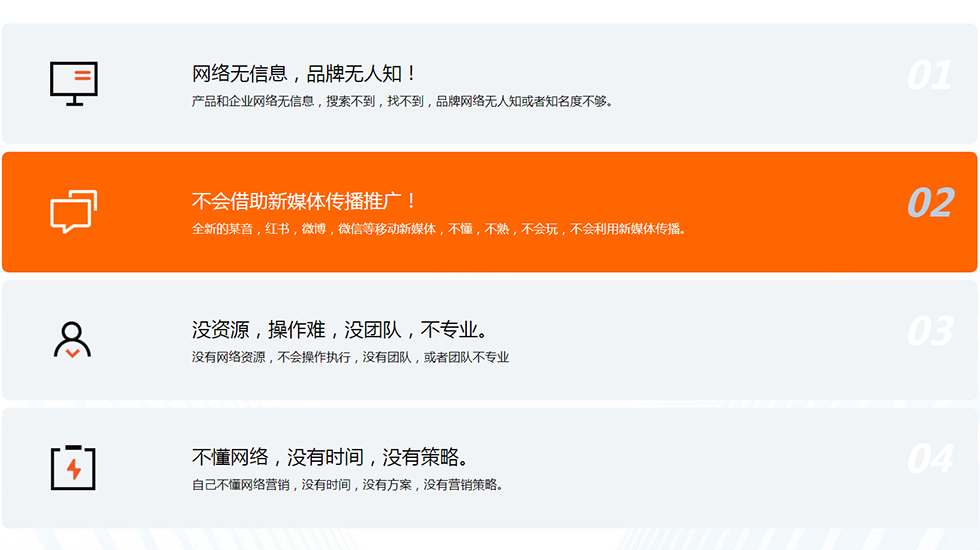Open the heading 不懂网络，没有时间，没有策略。
This screenshot has width=980, height=550.
point(330,457)
